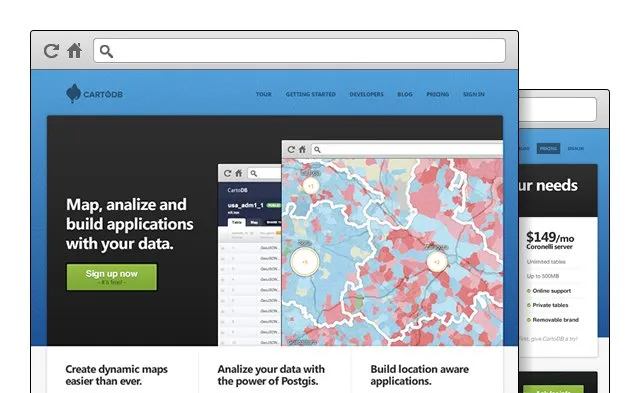Select the +2 cluster marker on the map
Viewport: 640px width, 393px height.
pyautogui.click(x=437, y=262)
